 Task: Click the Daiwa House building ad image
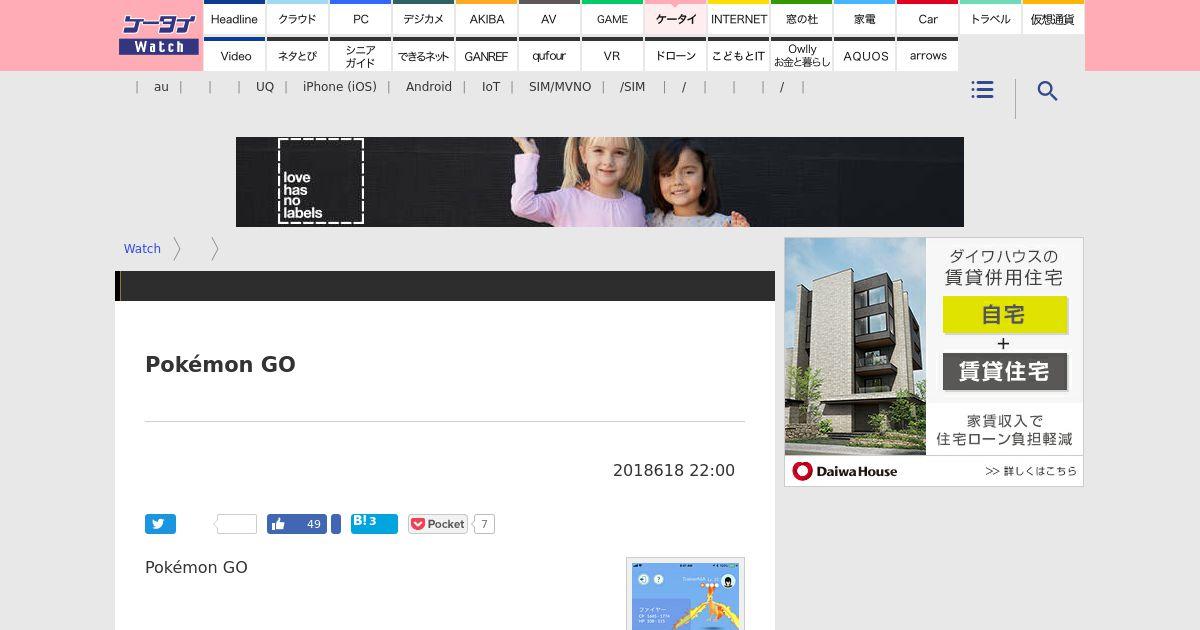click(x=855, y=347)
